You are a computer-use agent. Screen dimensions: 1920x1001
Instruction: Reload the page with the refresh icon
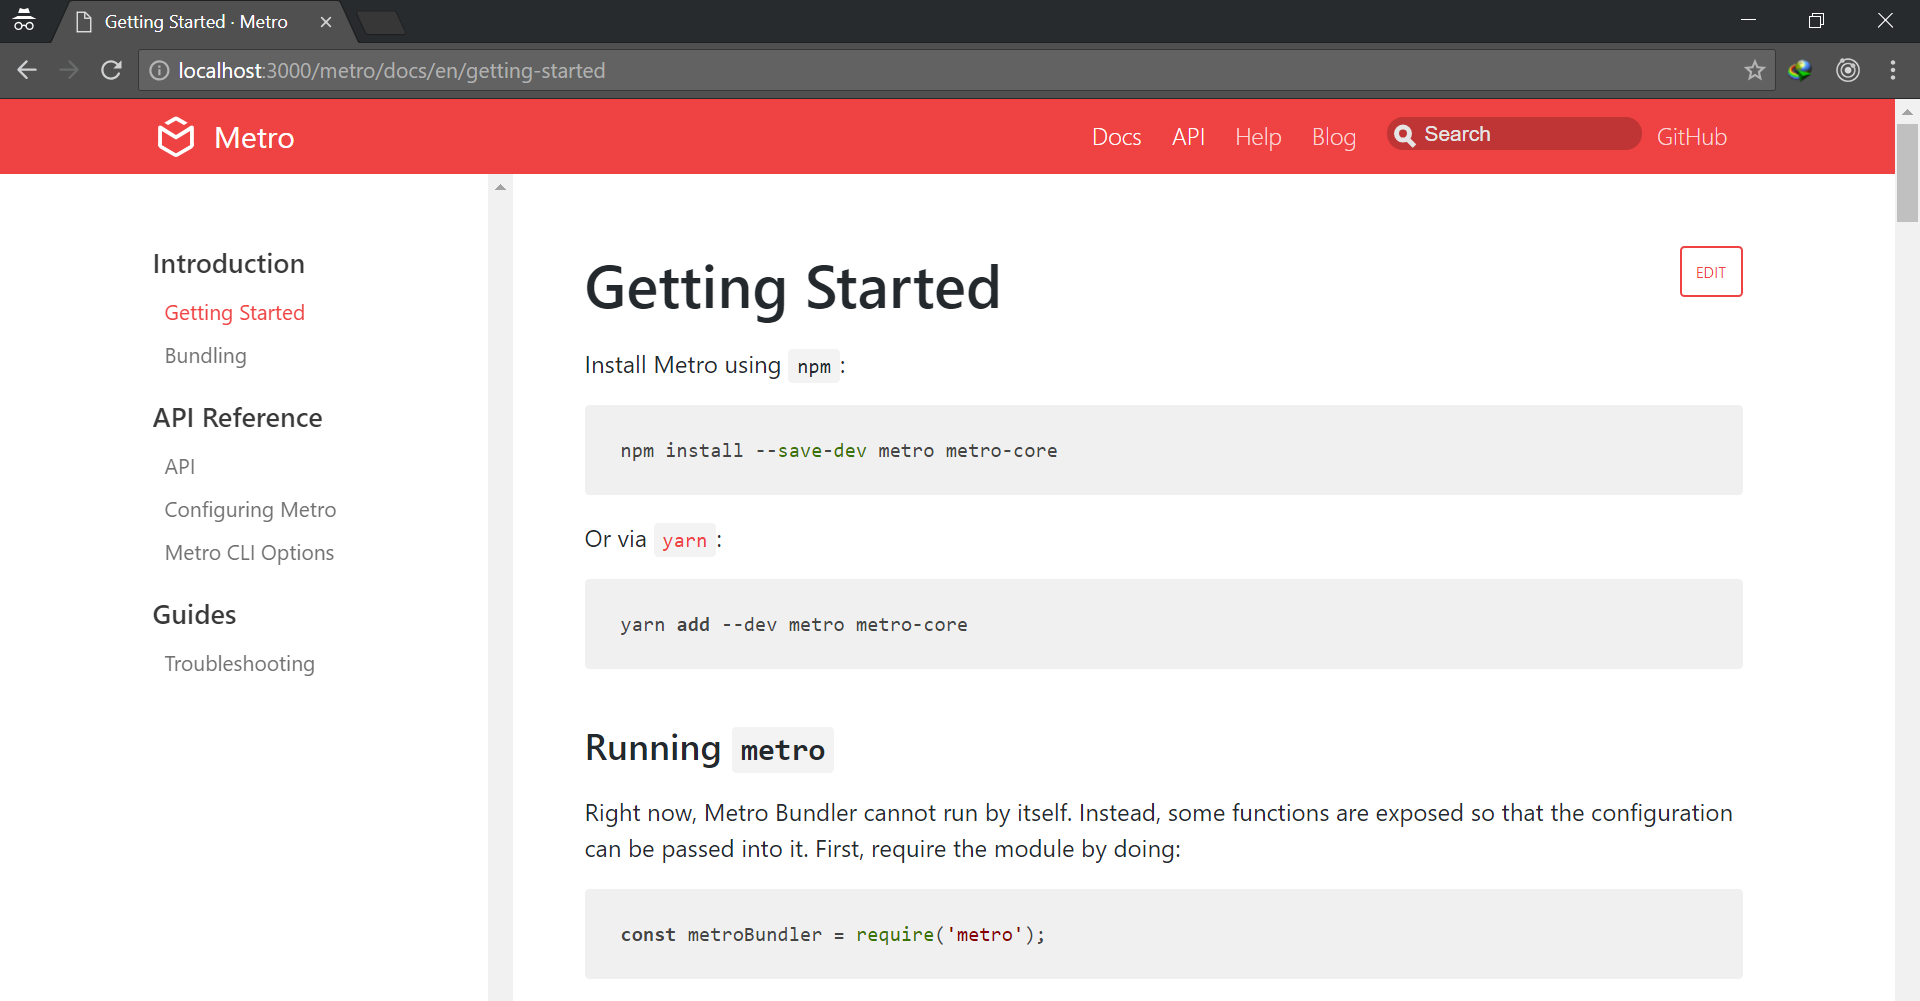click(x=111, y=70)
